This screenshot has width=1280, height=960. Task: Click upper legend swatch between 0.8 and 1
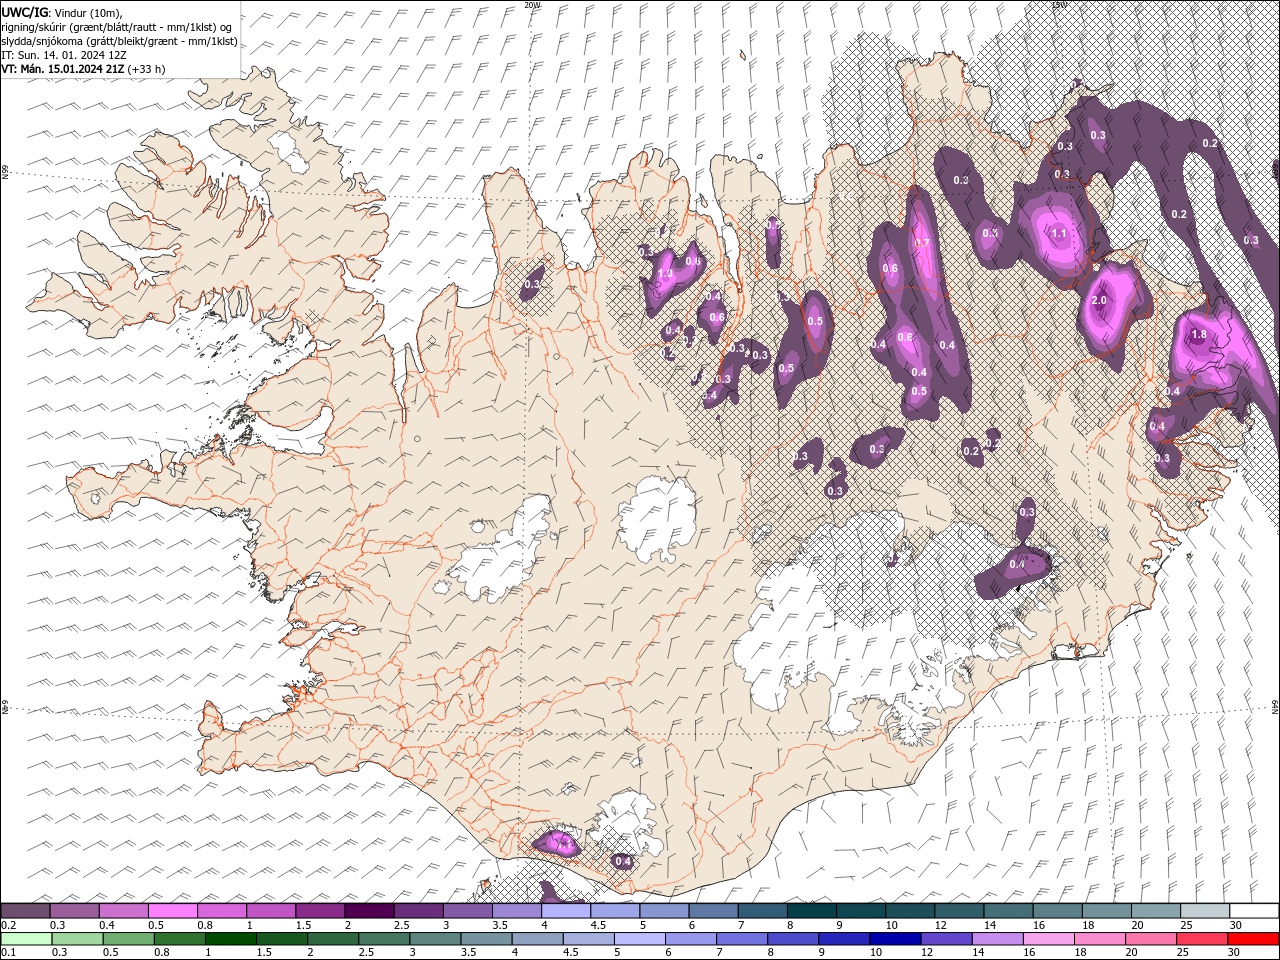click(x=222, y=911)
